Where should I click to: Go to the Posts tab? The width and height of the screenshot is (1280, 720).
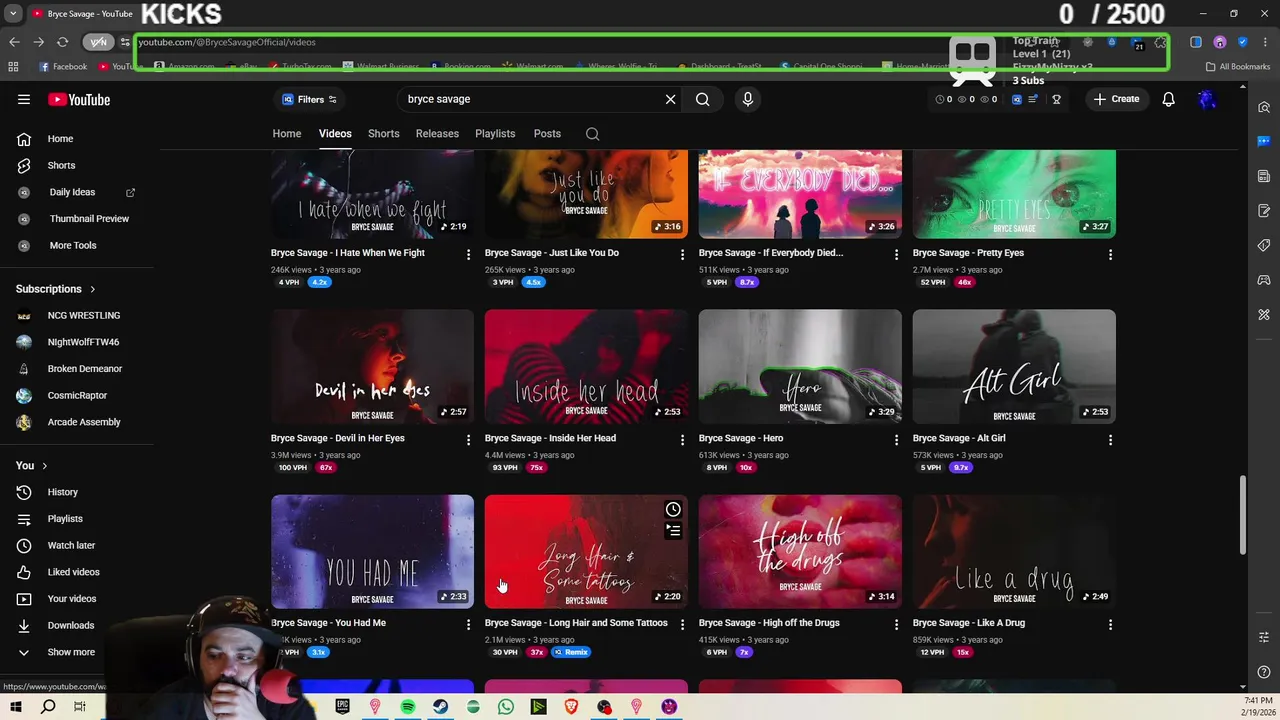tap(547, 134)
